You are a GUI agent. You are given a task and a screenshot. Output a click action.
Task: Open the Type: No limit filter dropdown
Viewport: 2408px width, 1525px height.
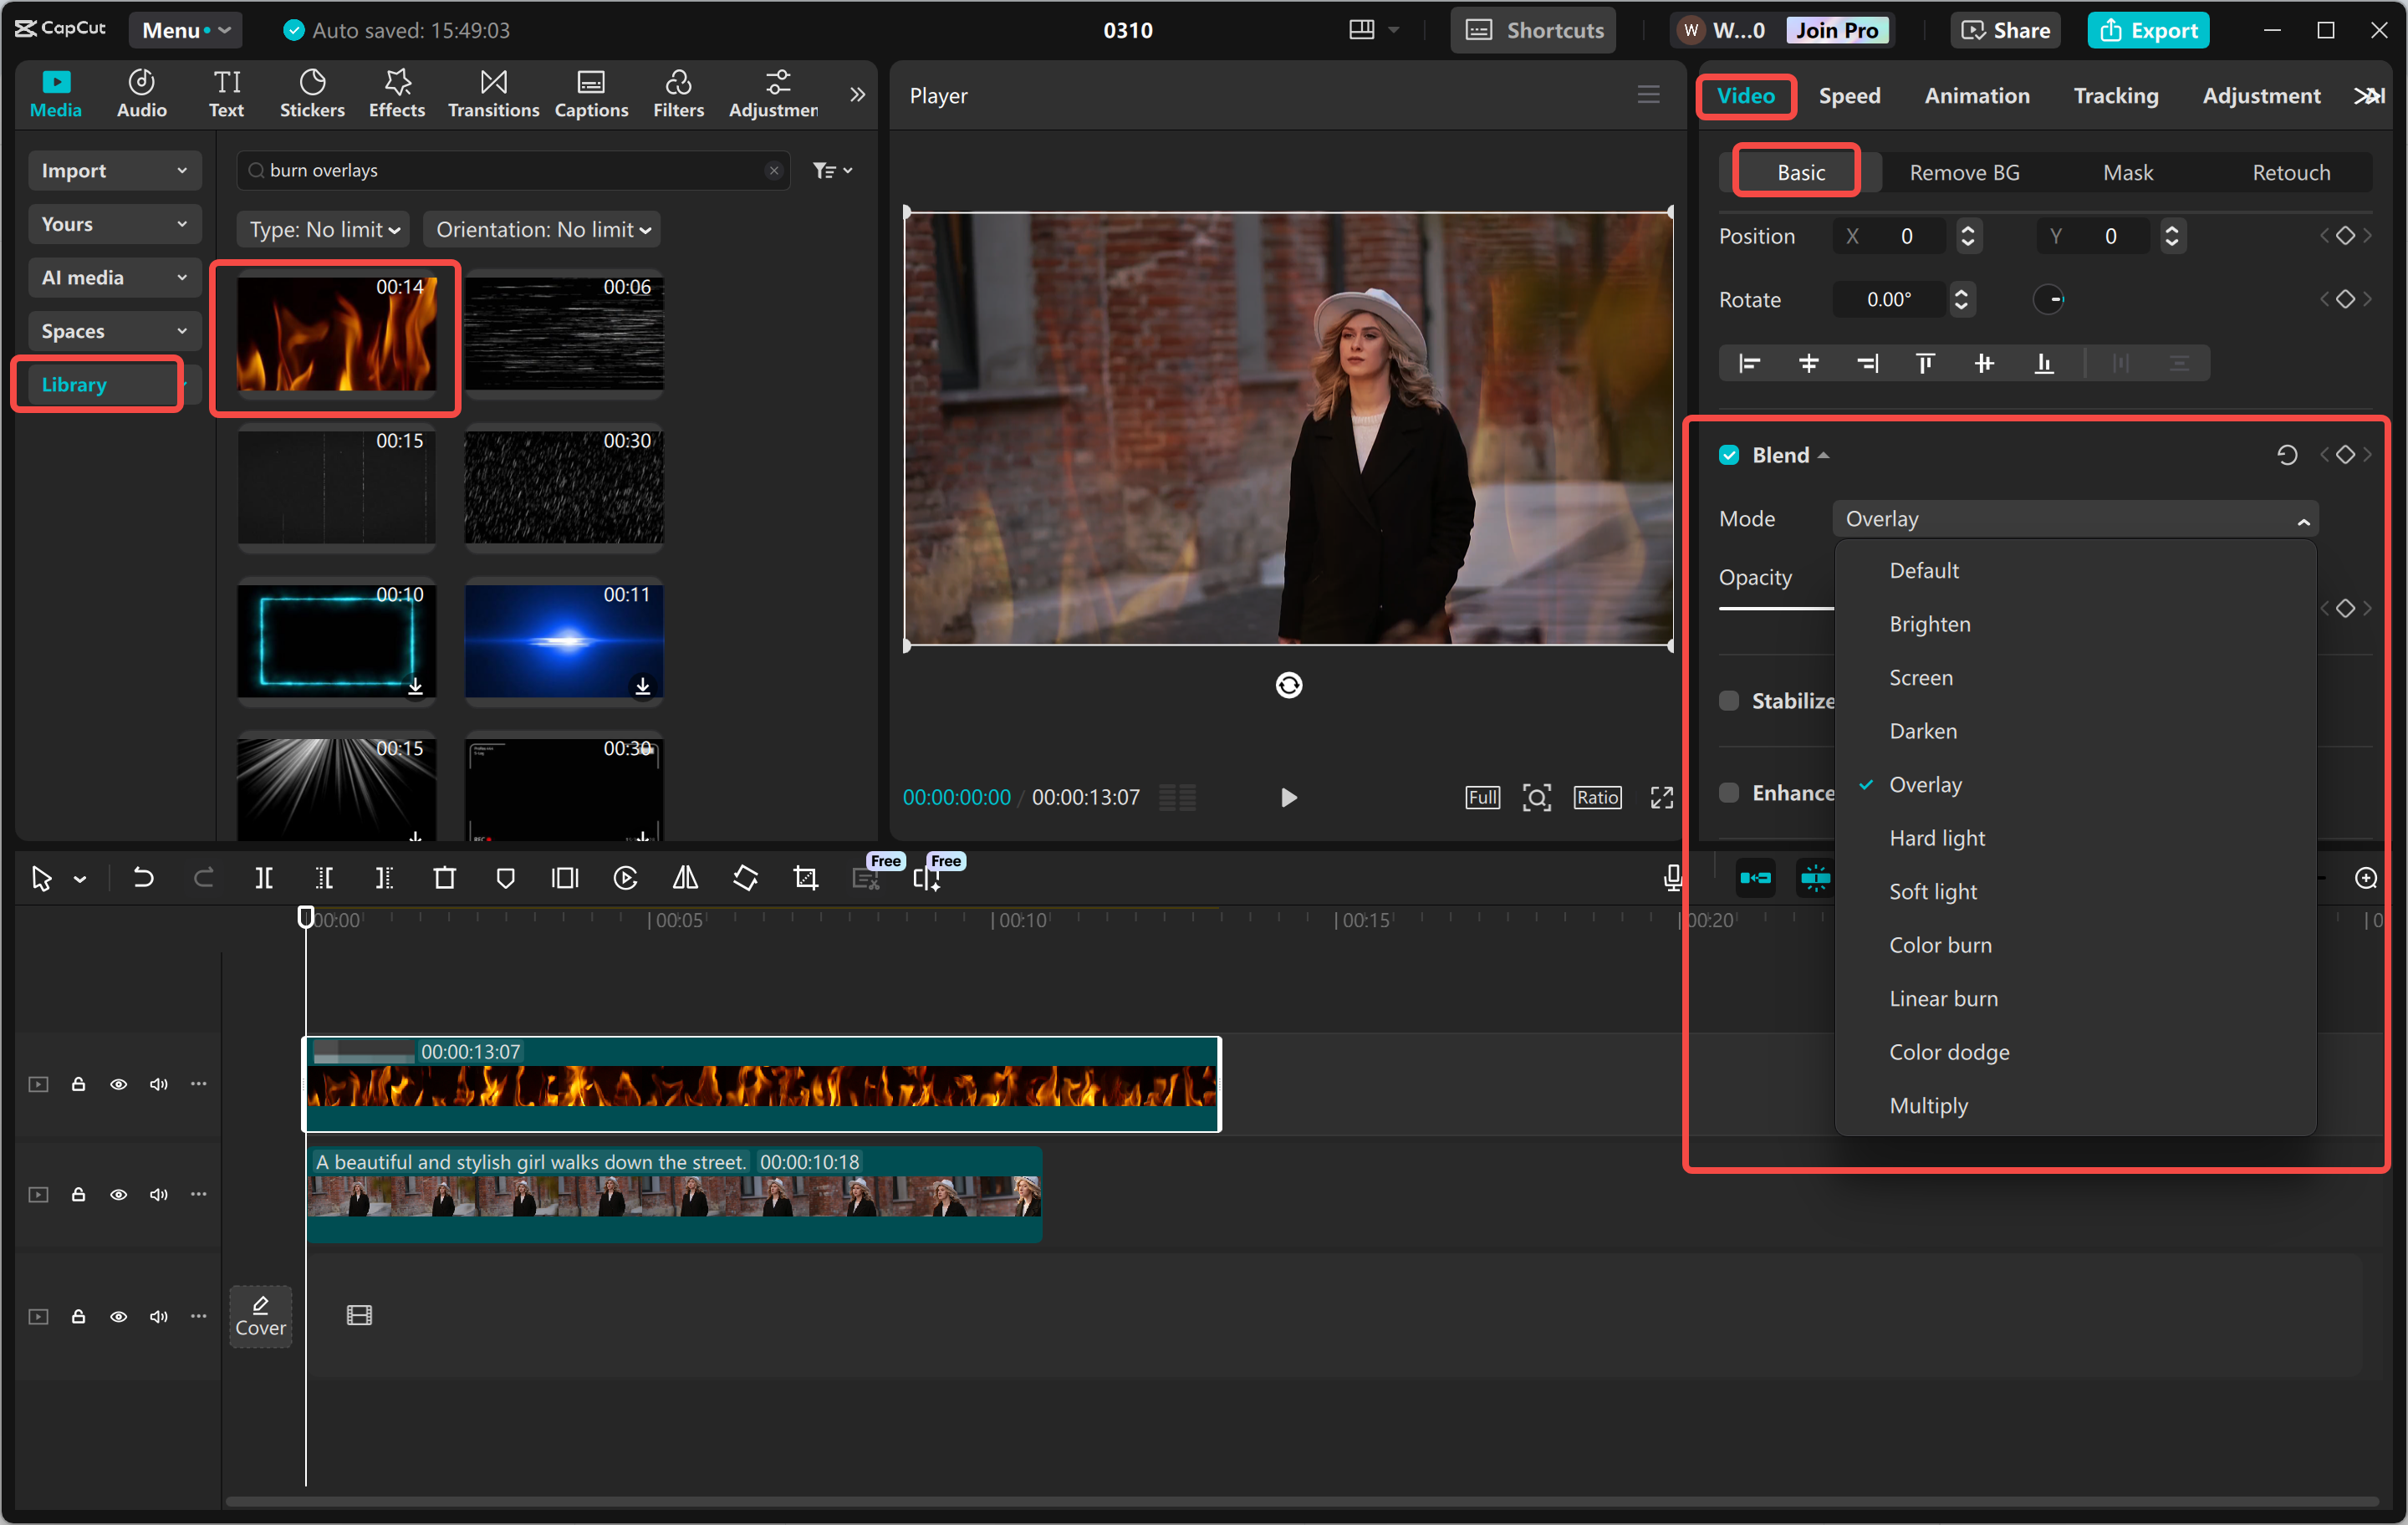tap(322, 229)
